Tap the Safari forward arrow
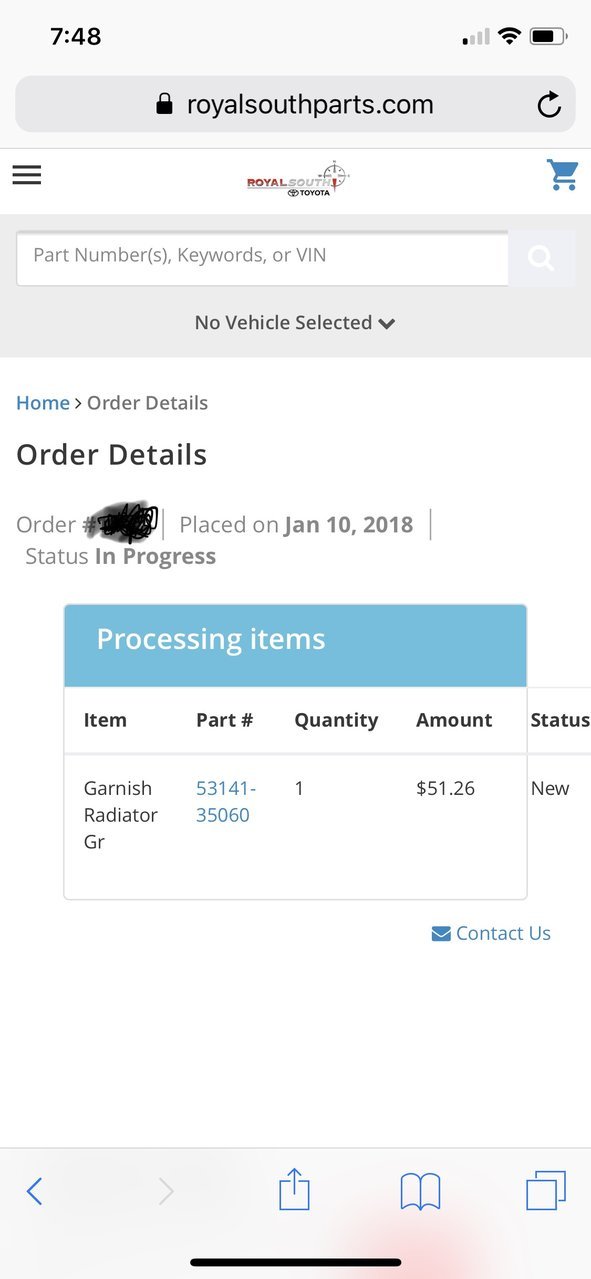 pyautogui.click(x=166, y=1191)
